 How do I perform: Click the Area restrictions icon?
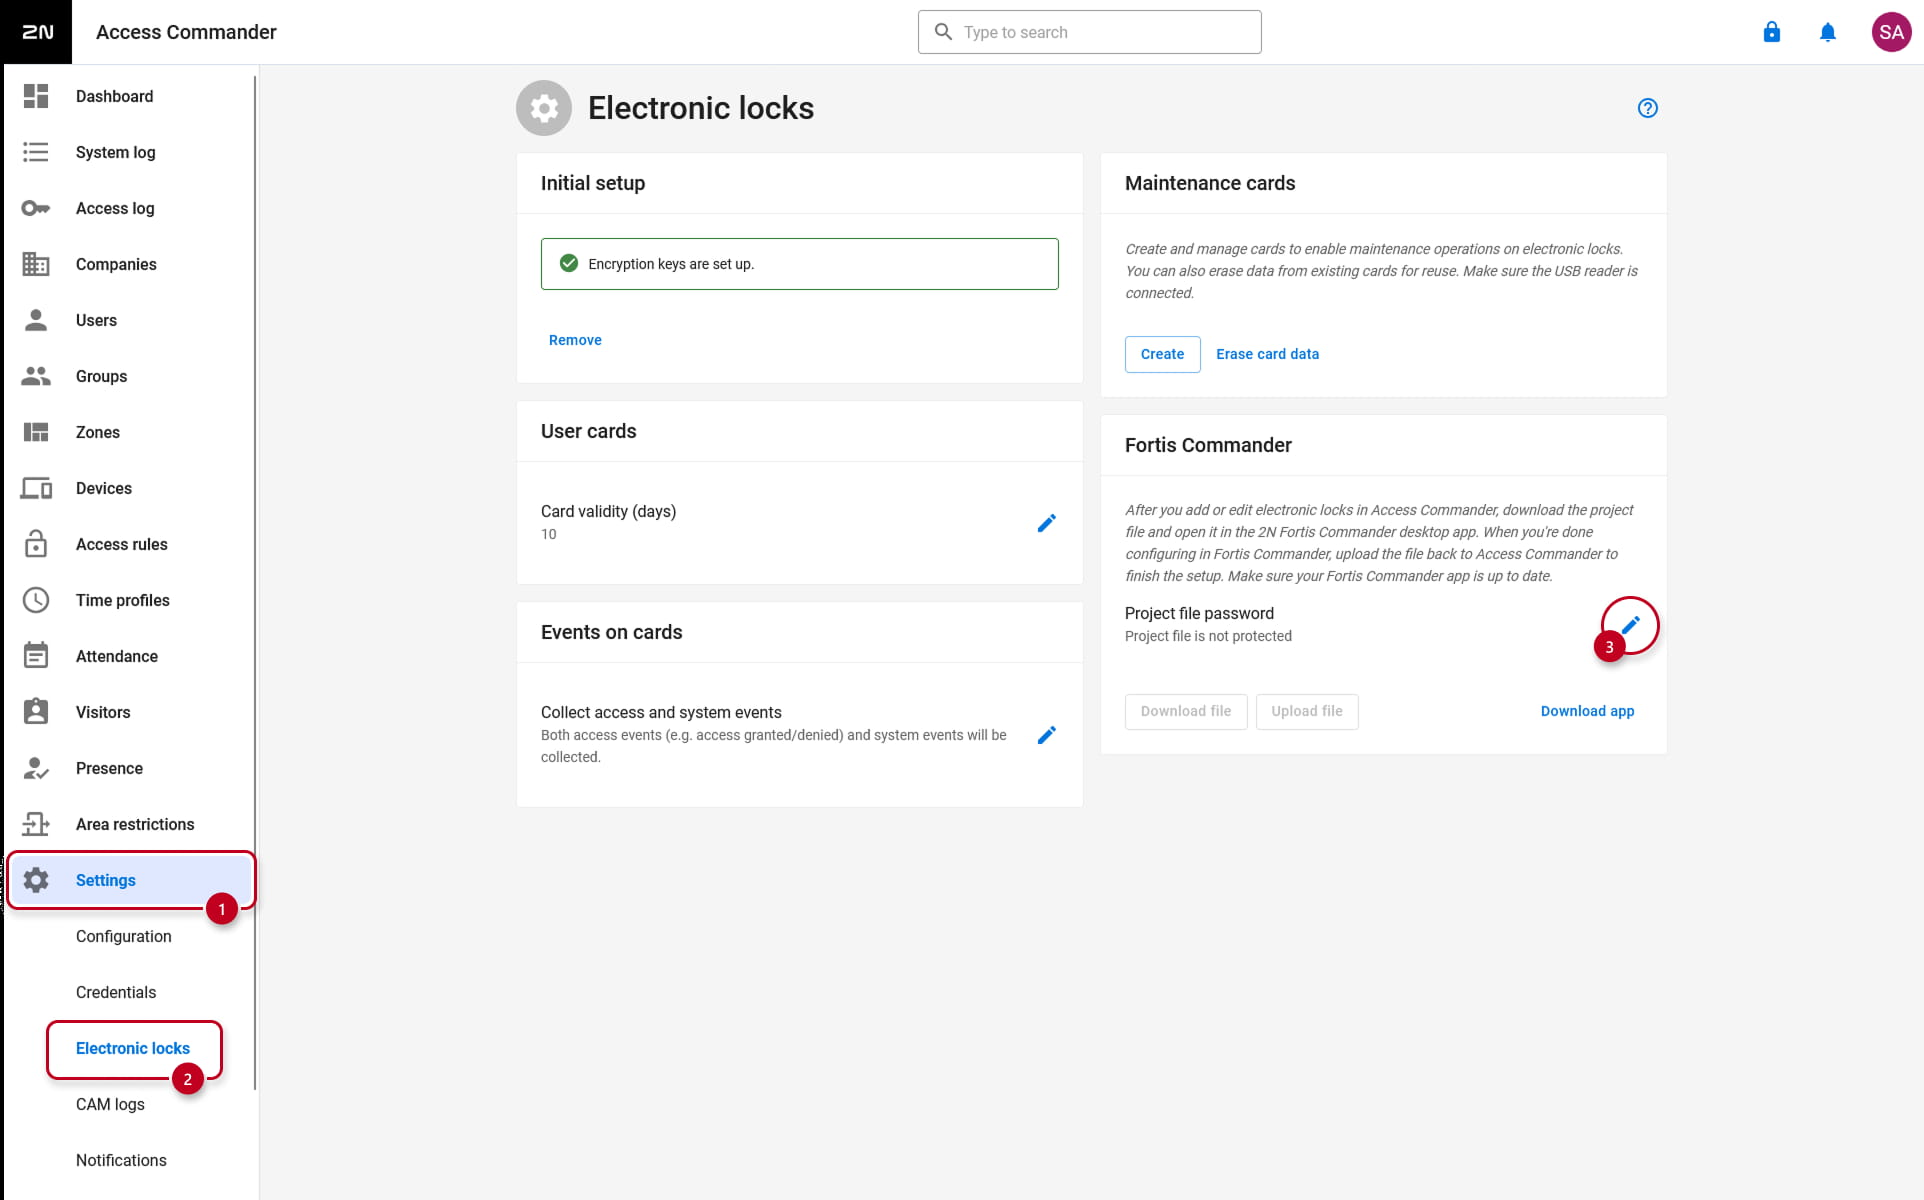tap(36, 824)
